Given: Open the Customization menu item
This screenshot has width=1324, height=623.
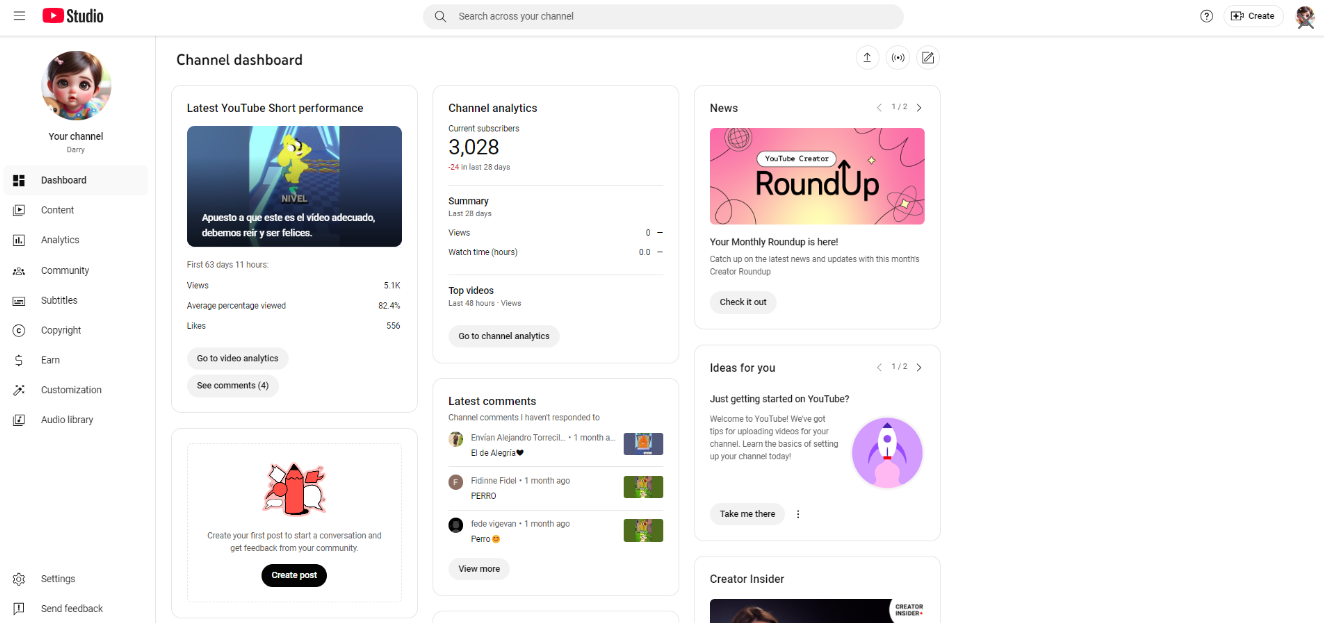Looking at the screenshot, I should (76, 390).
